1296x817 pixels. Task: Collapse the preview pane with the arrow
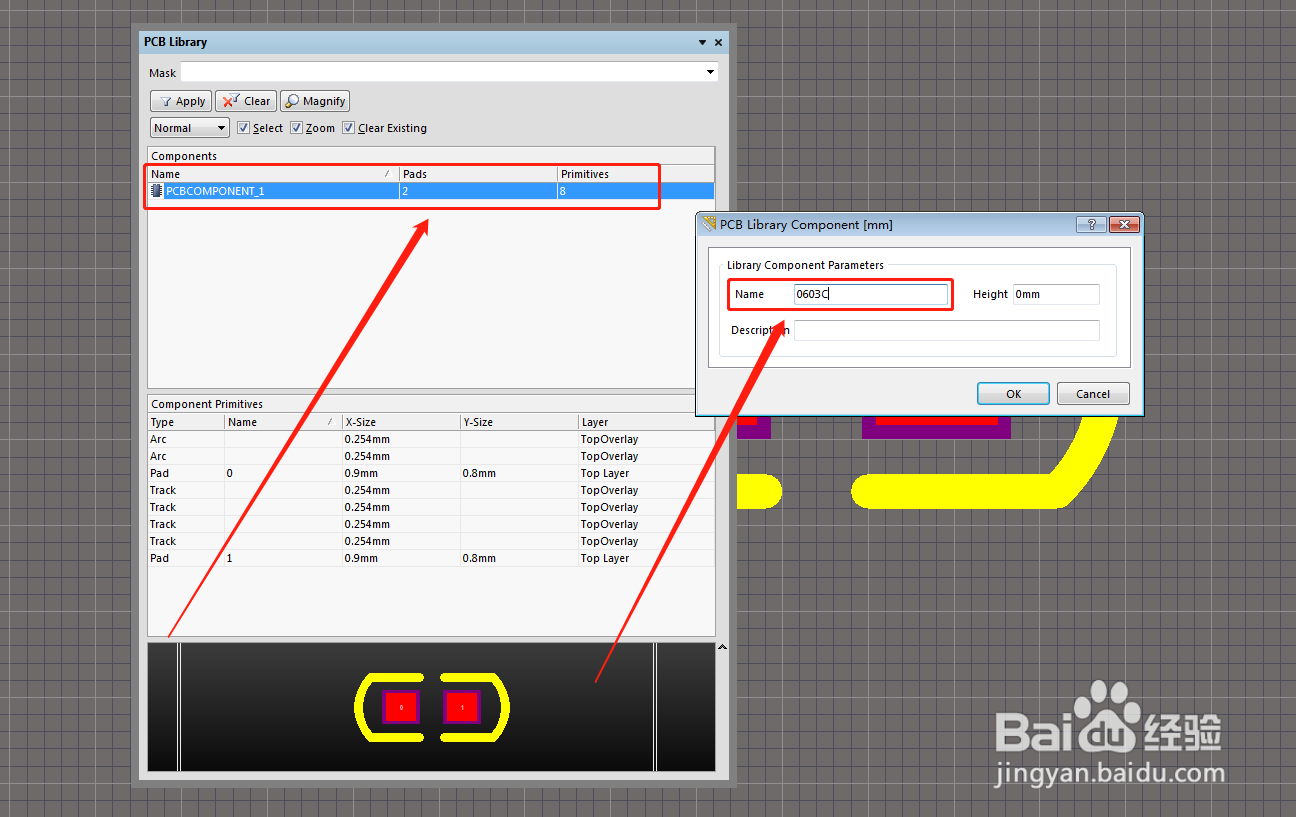(722, 648)
